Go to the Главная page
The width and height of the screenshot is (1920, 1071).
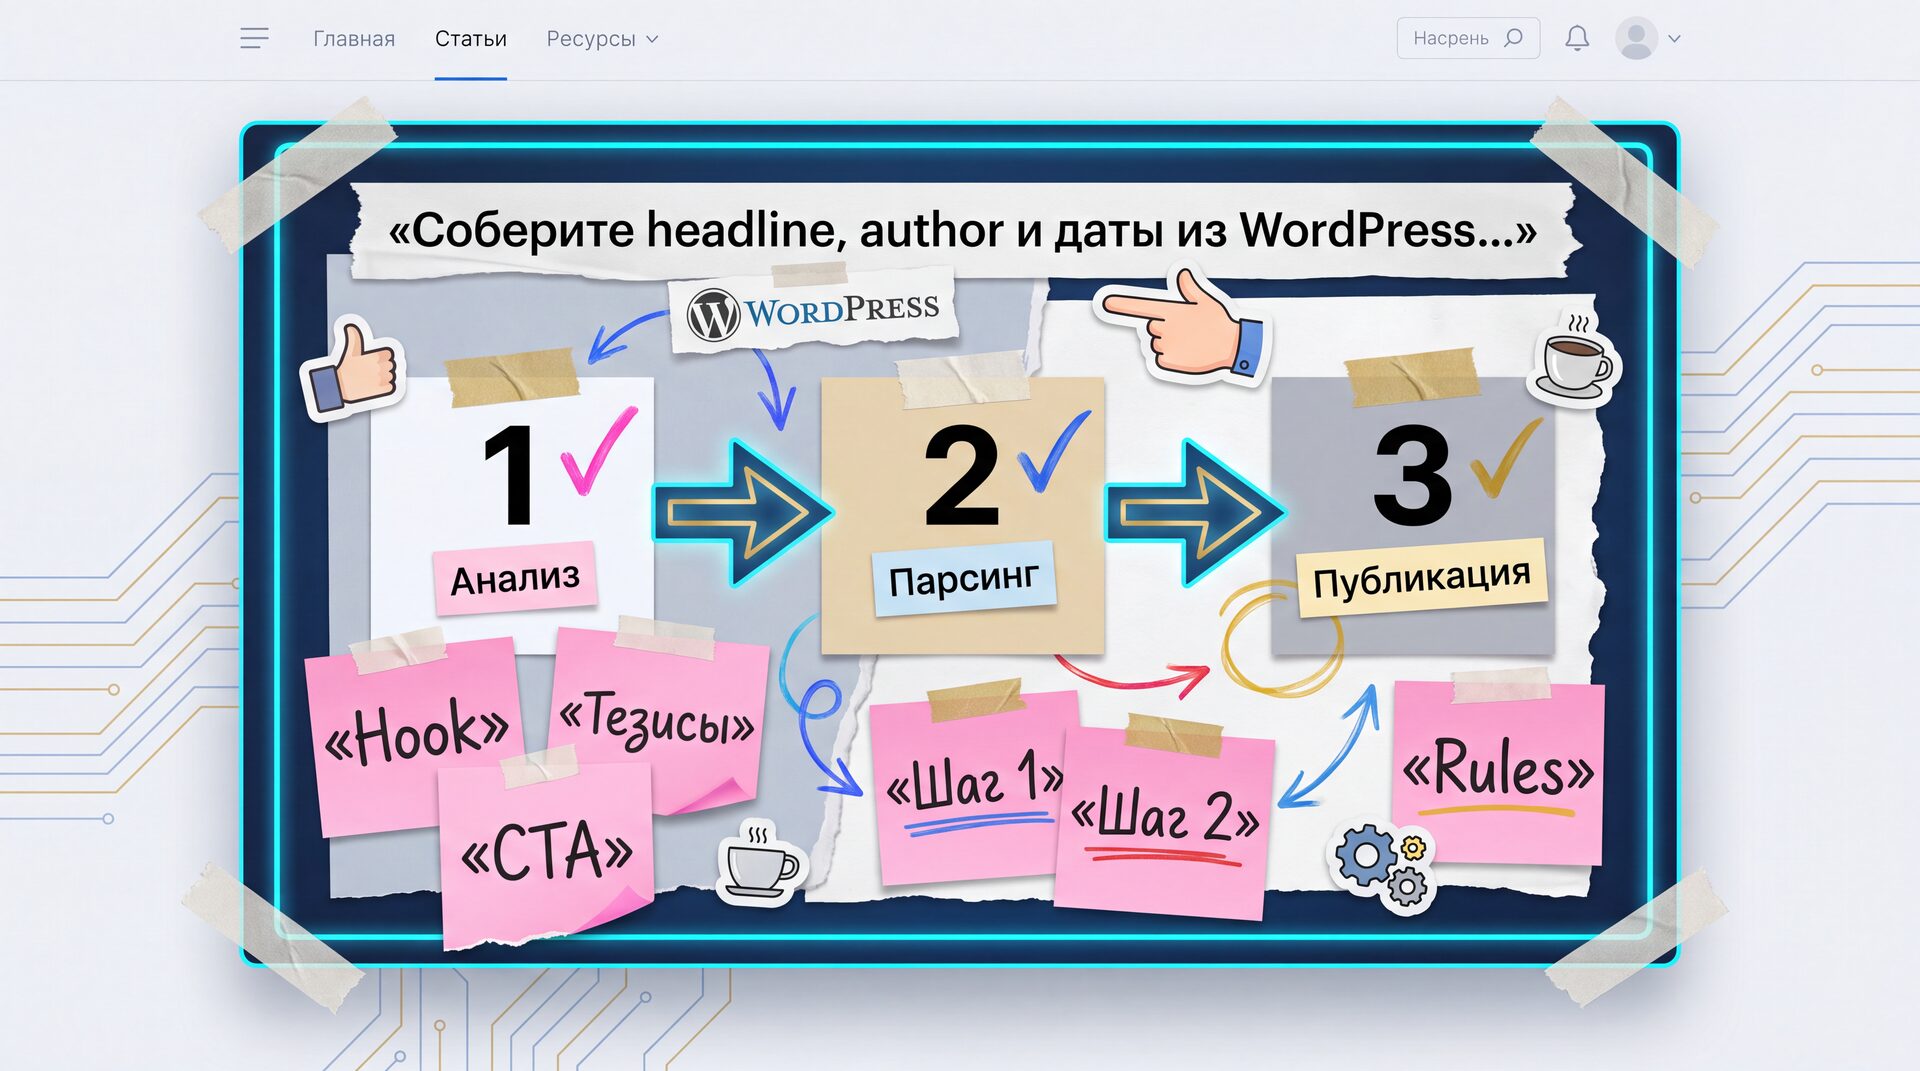[354, 39]
